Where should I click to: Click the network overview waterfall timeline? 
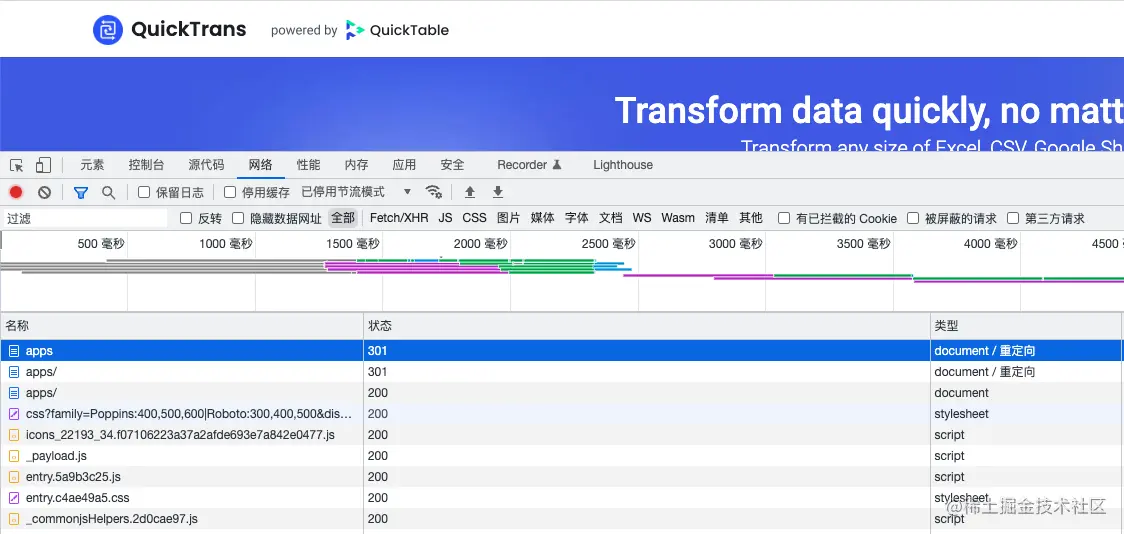click(x=562, y=271)
